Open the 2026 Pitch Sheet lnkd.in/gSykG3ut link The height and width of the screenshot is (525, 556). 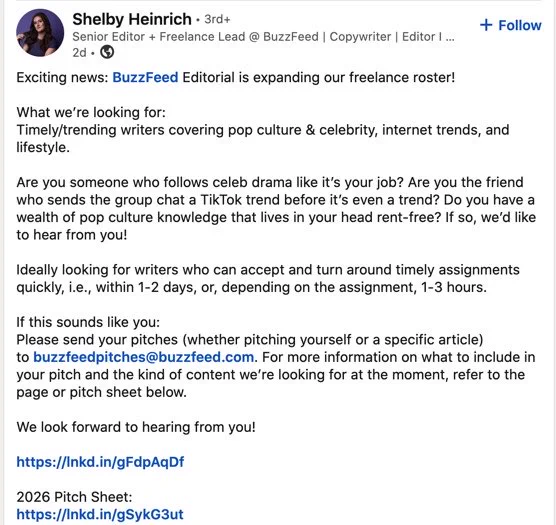click(x=100, y=514)
